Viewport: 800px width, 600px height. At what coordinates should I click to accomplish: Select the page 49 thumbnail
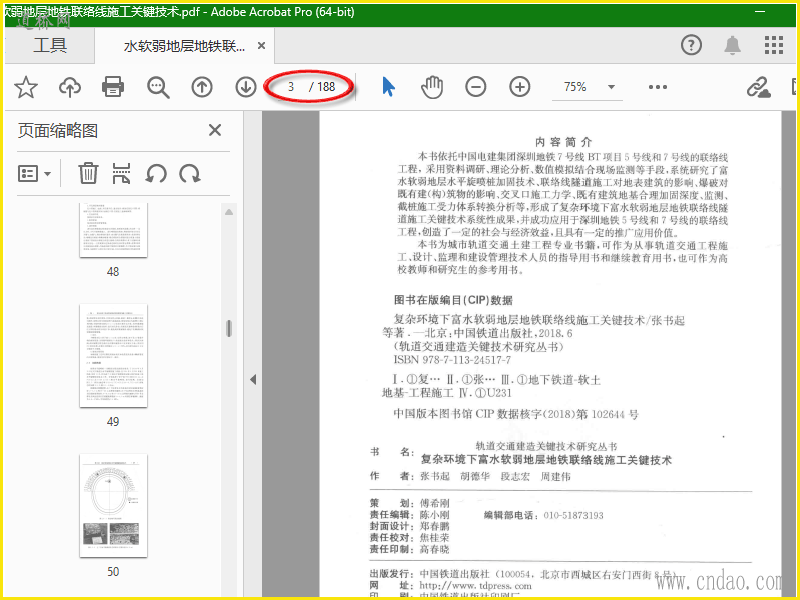coord(113,356)
